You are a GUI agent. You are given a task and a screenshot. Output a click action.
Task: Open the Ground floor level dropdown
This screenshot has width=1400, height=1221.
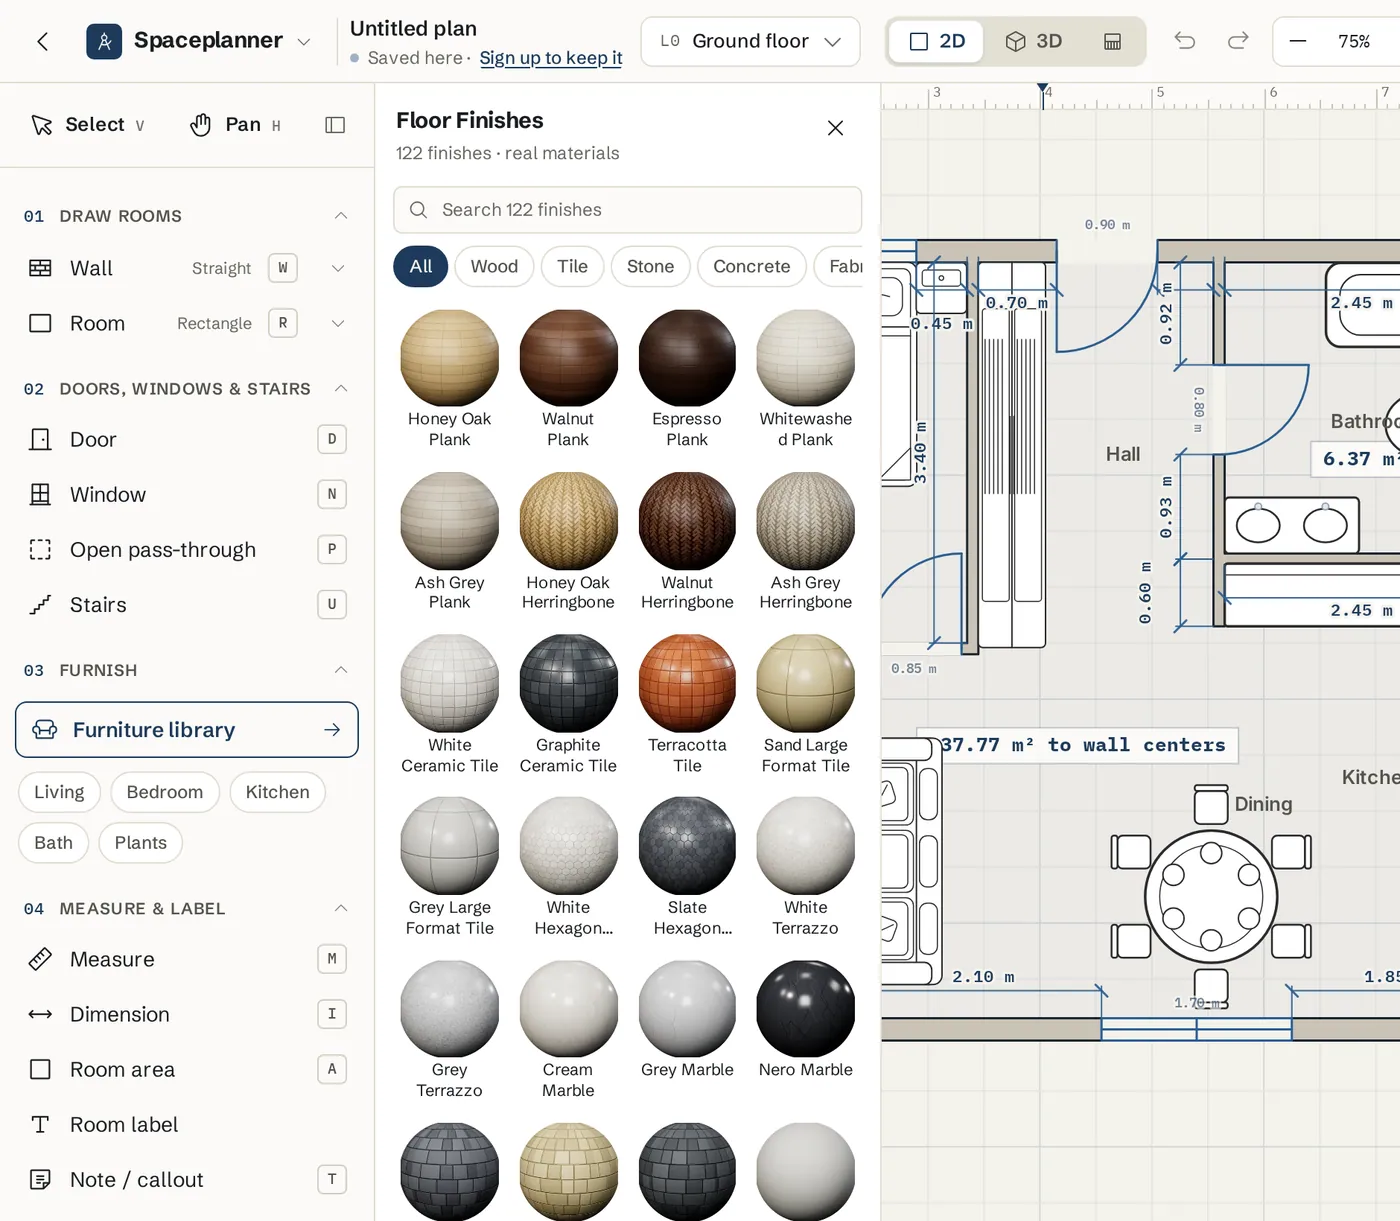pyautogui.click(x=750, y=41)
